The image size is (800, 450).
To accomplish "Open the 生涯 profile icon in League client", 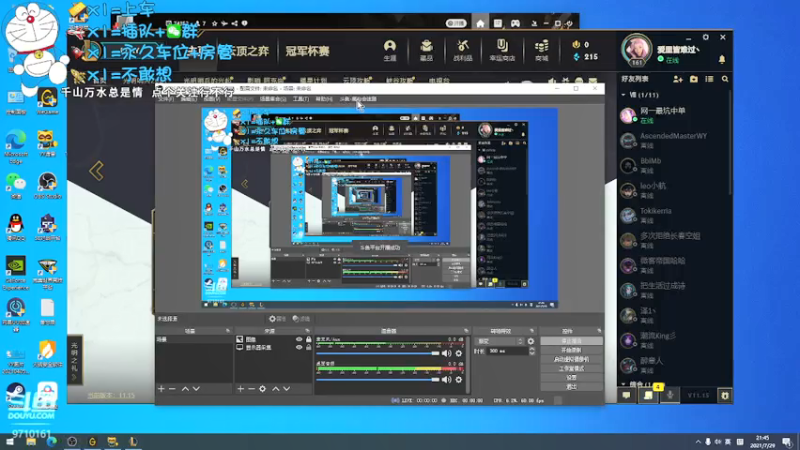I will (390, 51).
